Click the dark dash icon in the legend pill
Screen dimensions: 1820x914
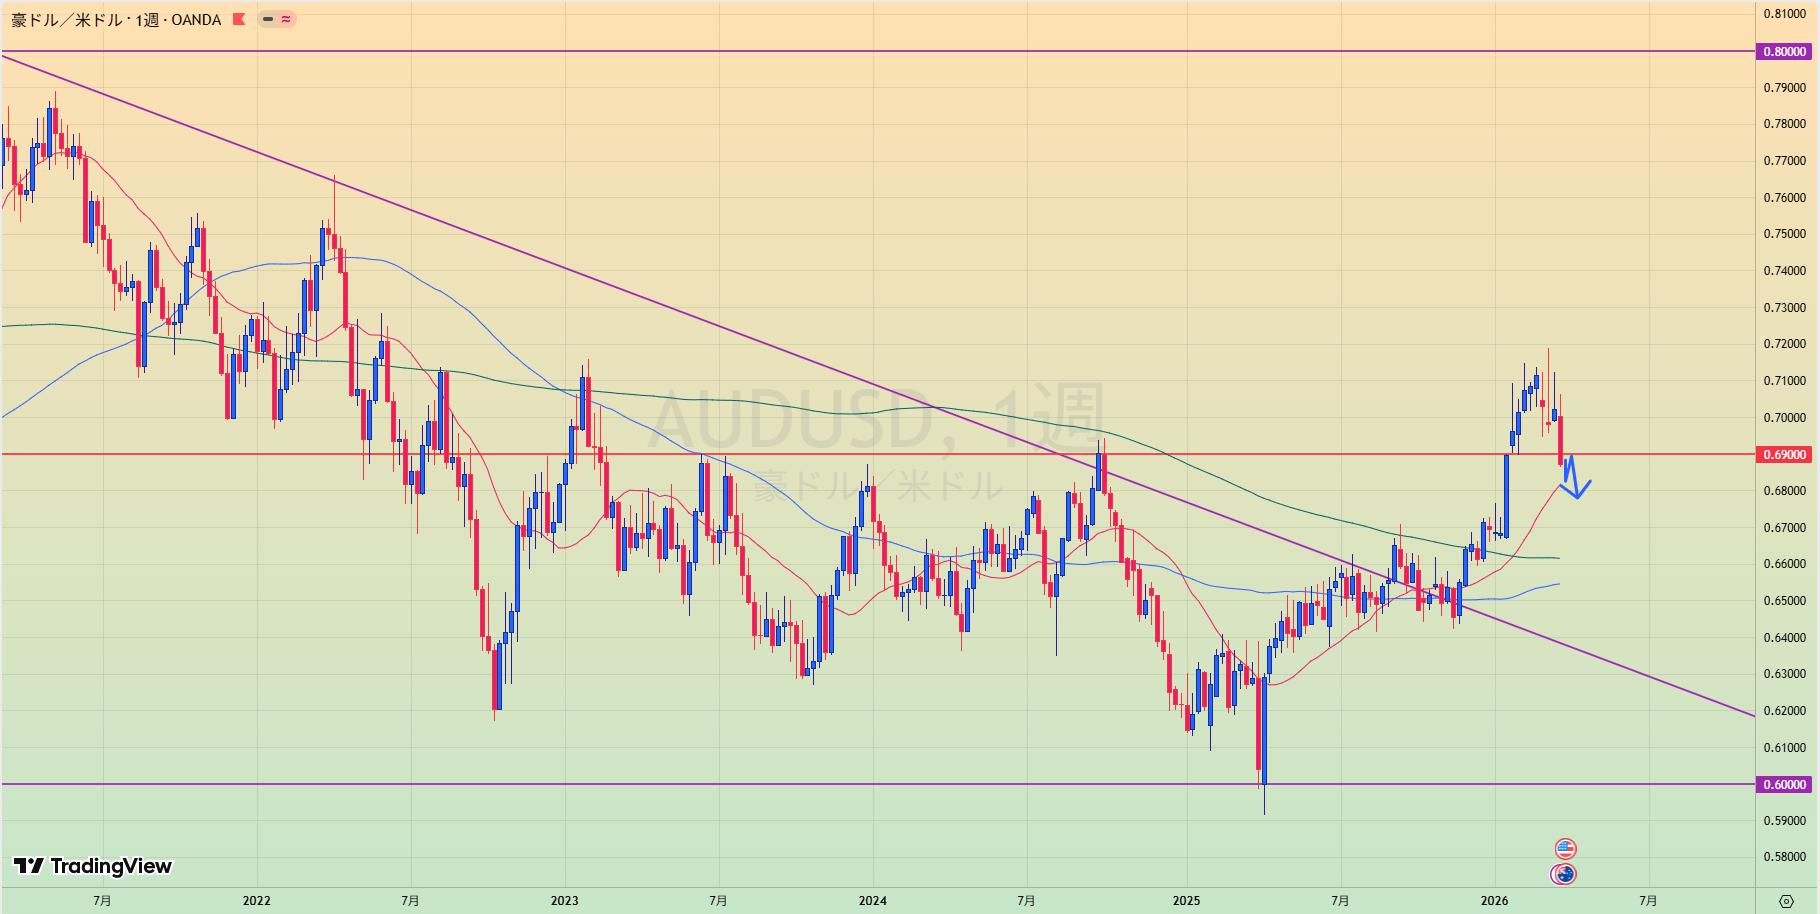268,19
